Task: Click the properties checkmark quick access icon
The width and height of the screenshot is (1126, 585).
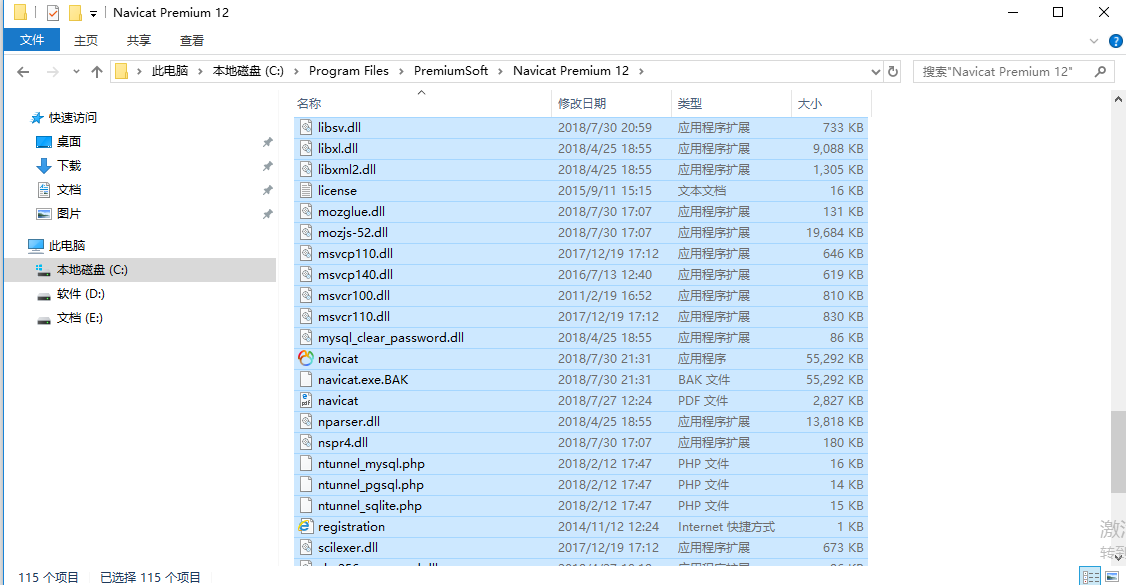Action: pyautogui.click(x=52, y=12)
